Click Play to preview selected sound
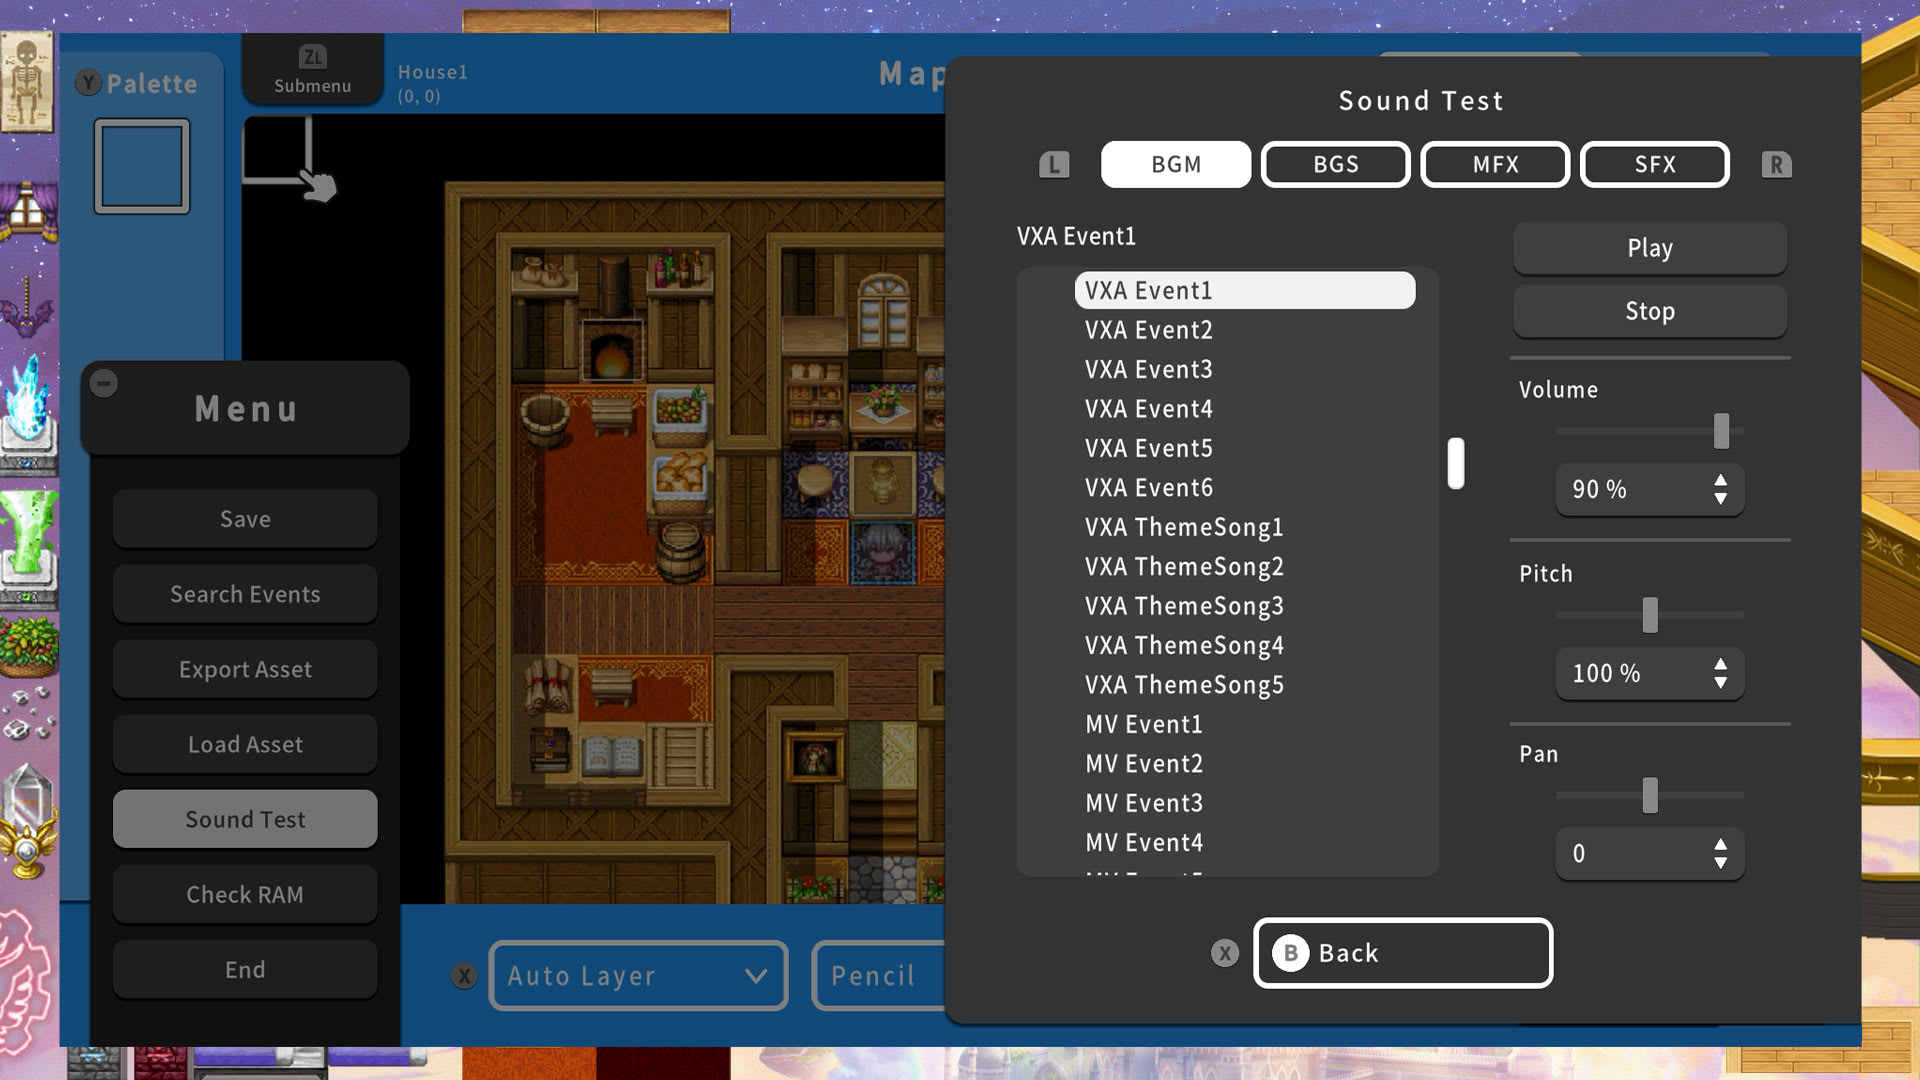The image size is (1920, 1080). pos(1650,248)
